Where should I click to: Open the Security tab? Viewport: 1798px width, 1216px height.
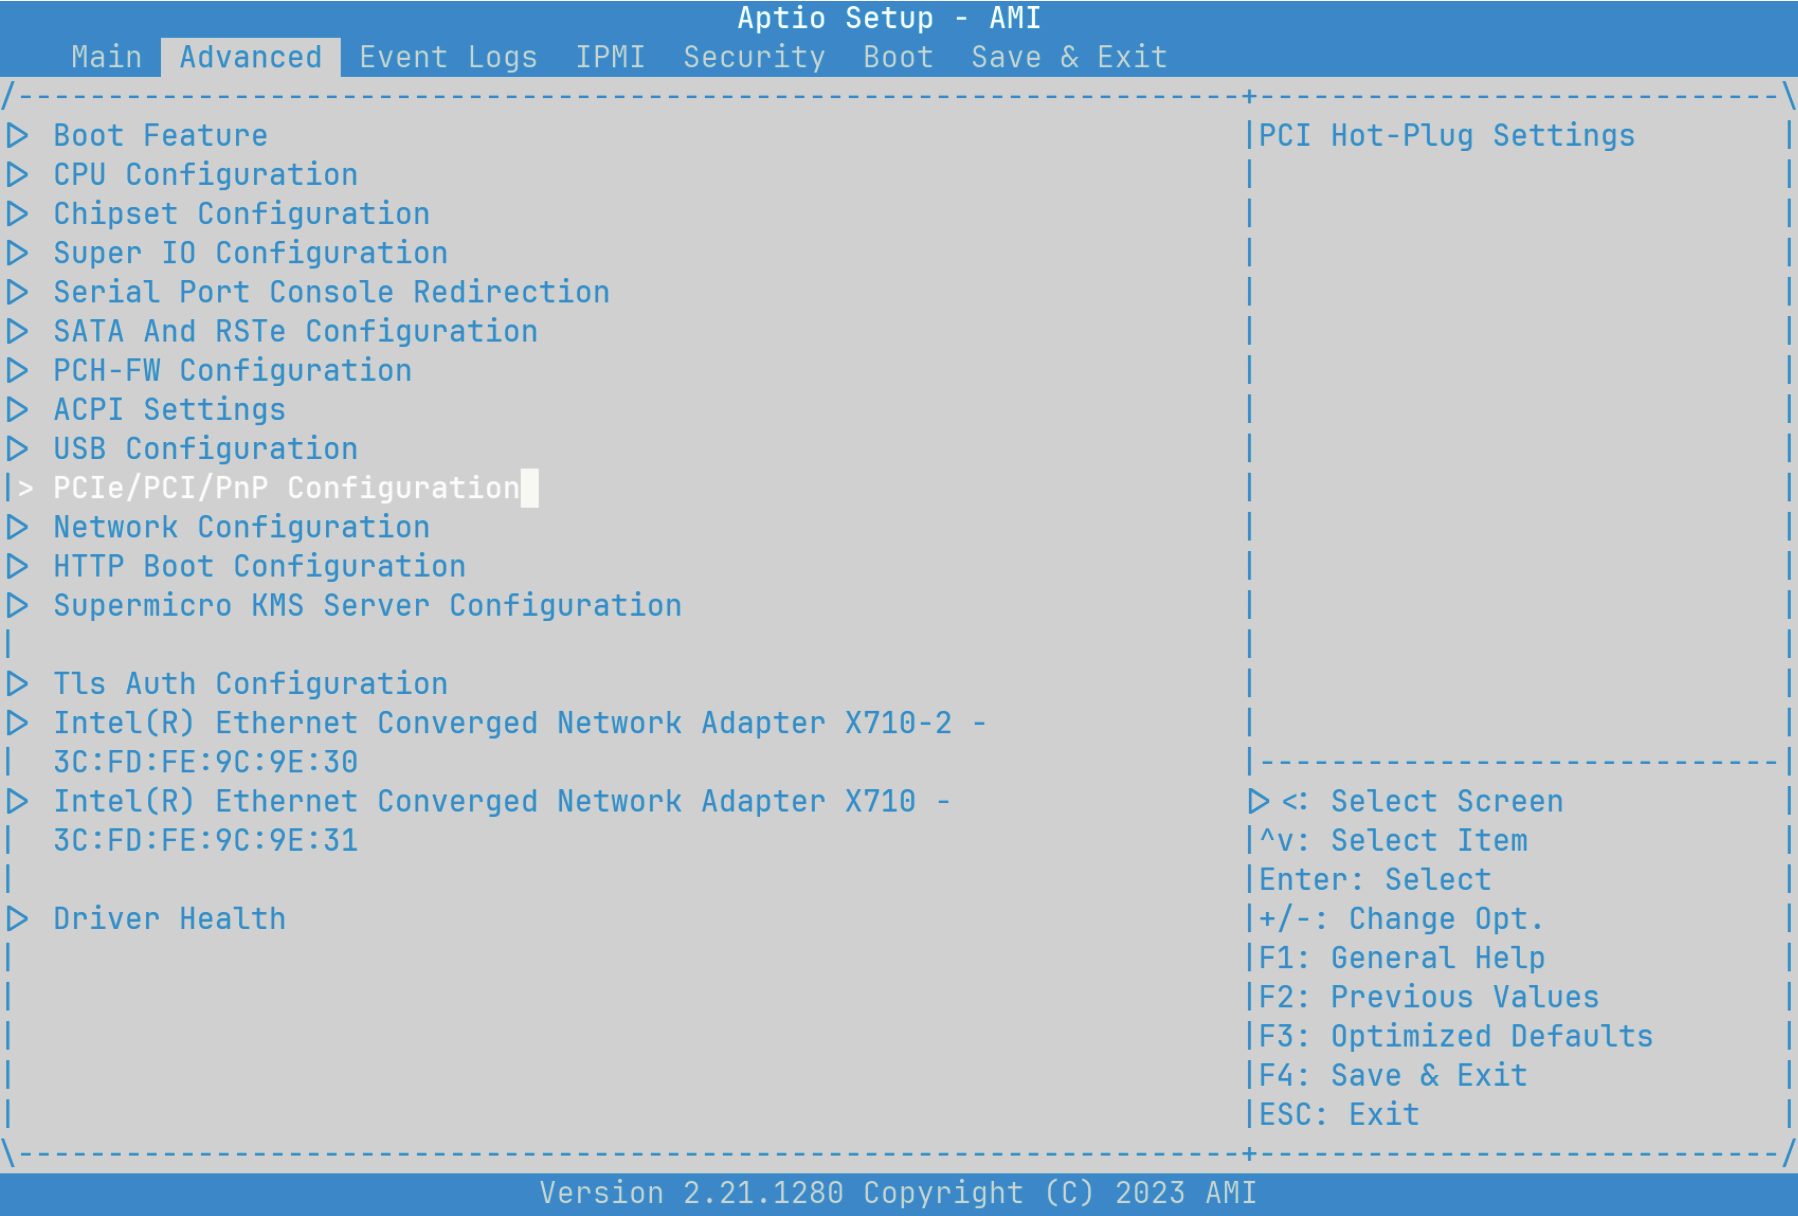[754, 57]
